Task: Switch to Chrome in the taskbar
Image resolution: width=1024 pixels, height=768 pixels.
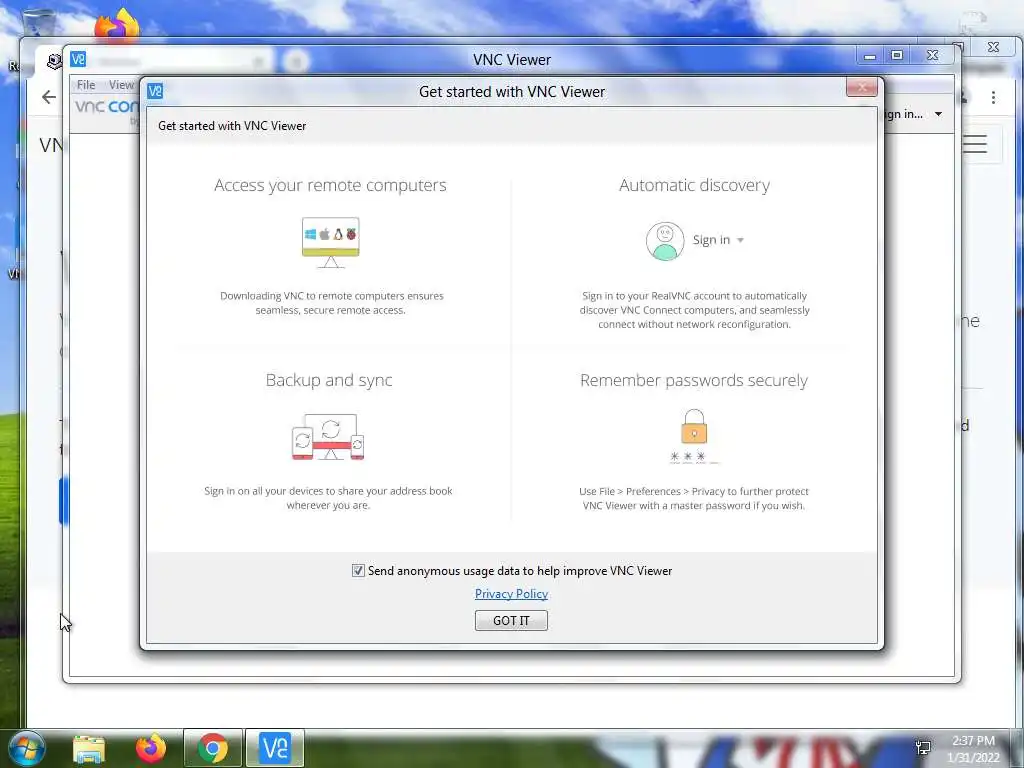Action: 213,748
